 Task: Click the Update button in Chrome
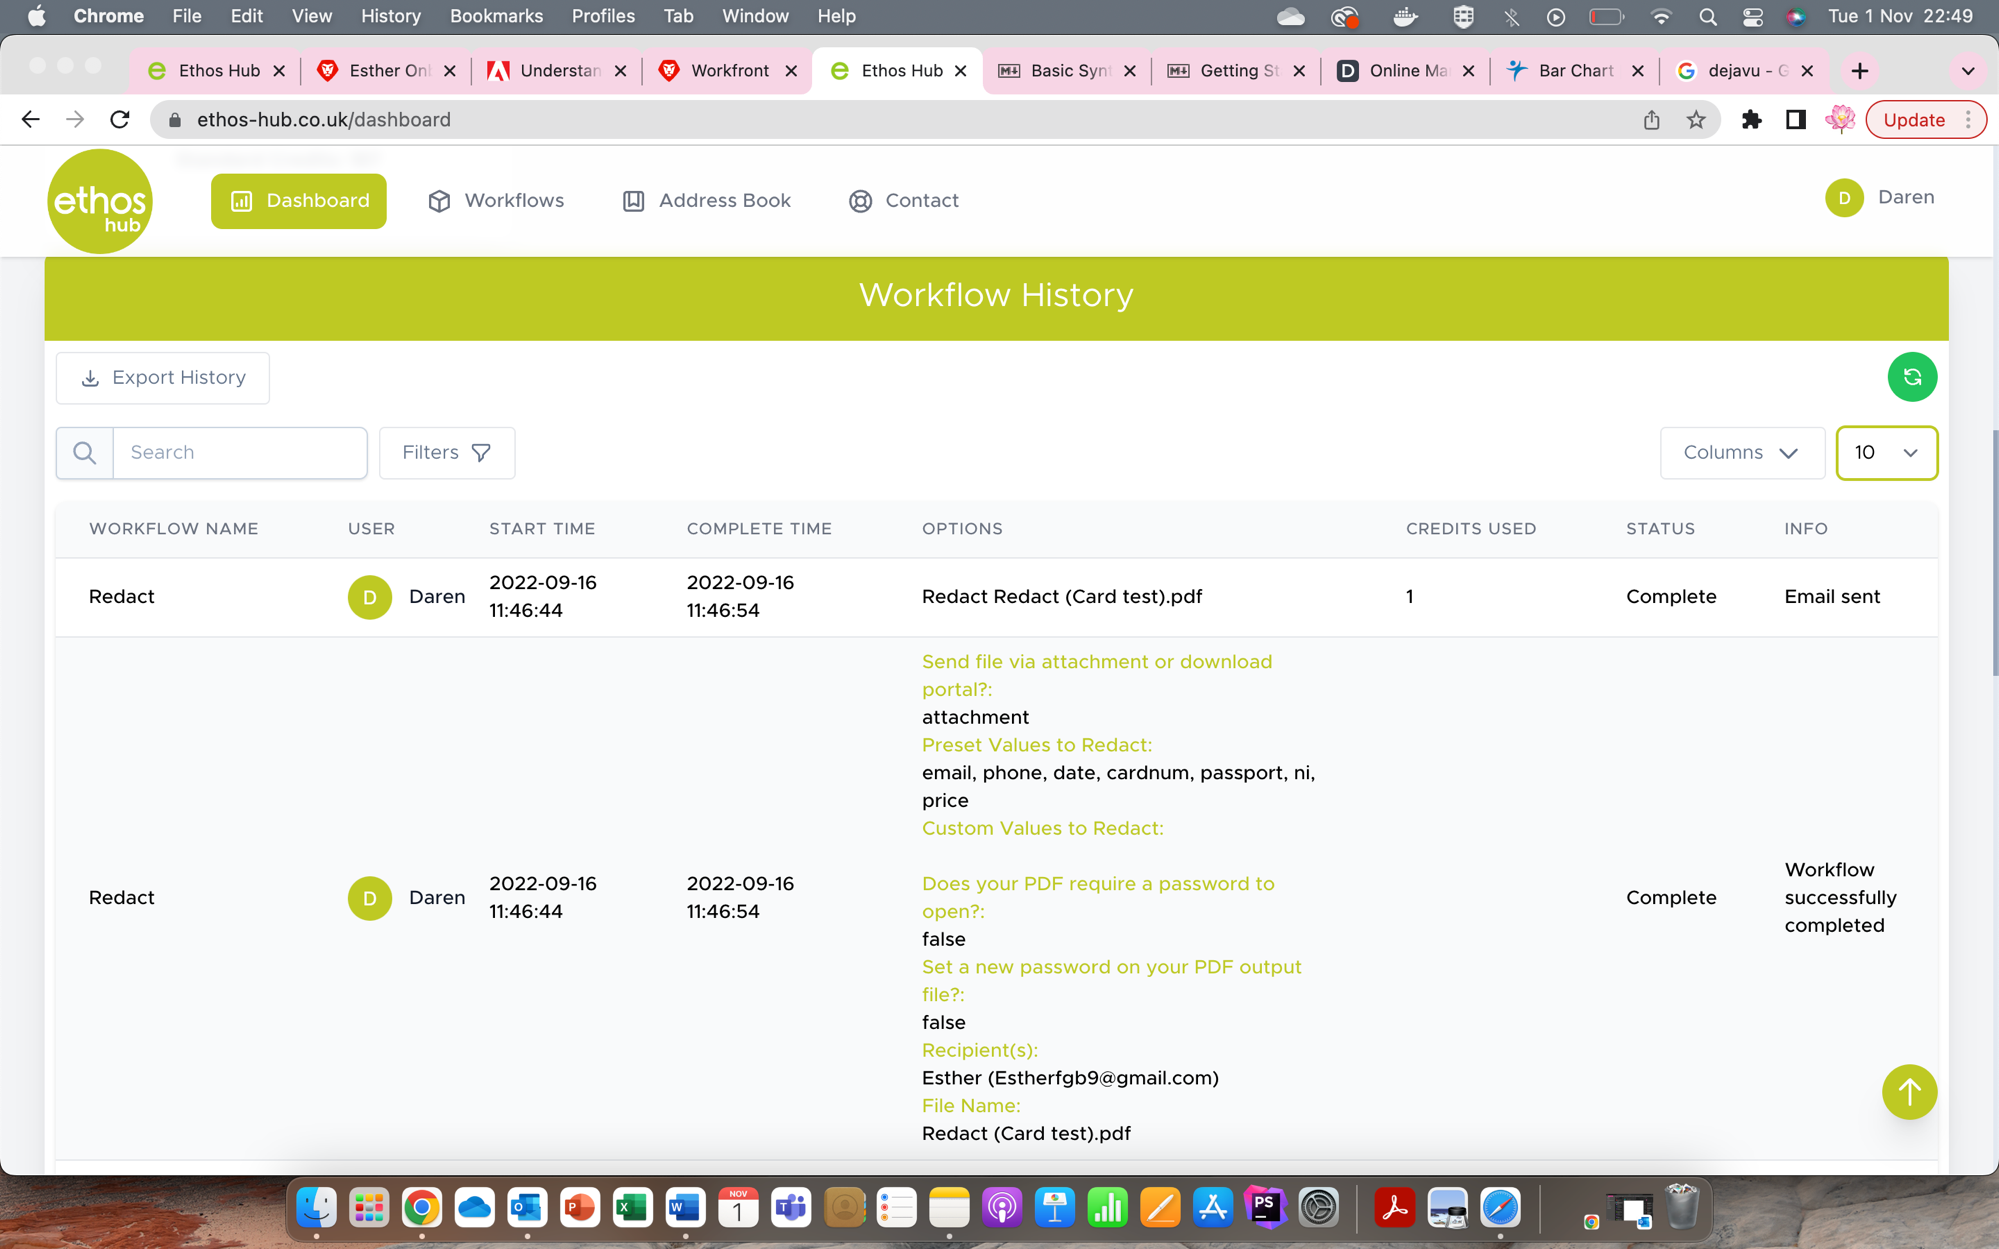point(1915,119)
